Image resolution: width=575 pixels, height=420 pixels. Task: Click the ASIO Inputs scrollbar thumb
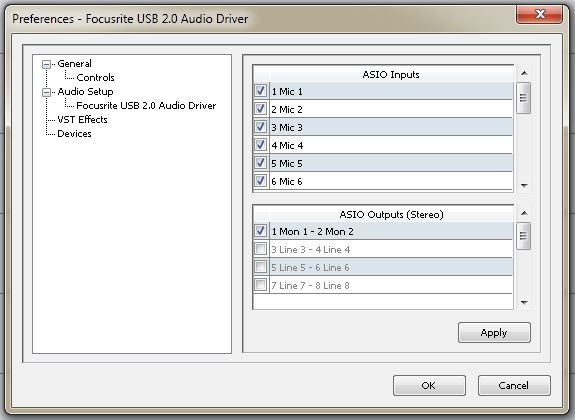click(523, 98)
